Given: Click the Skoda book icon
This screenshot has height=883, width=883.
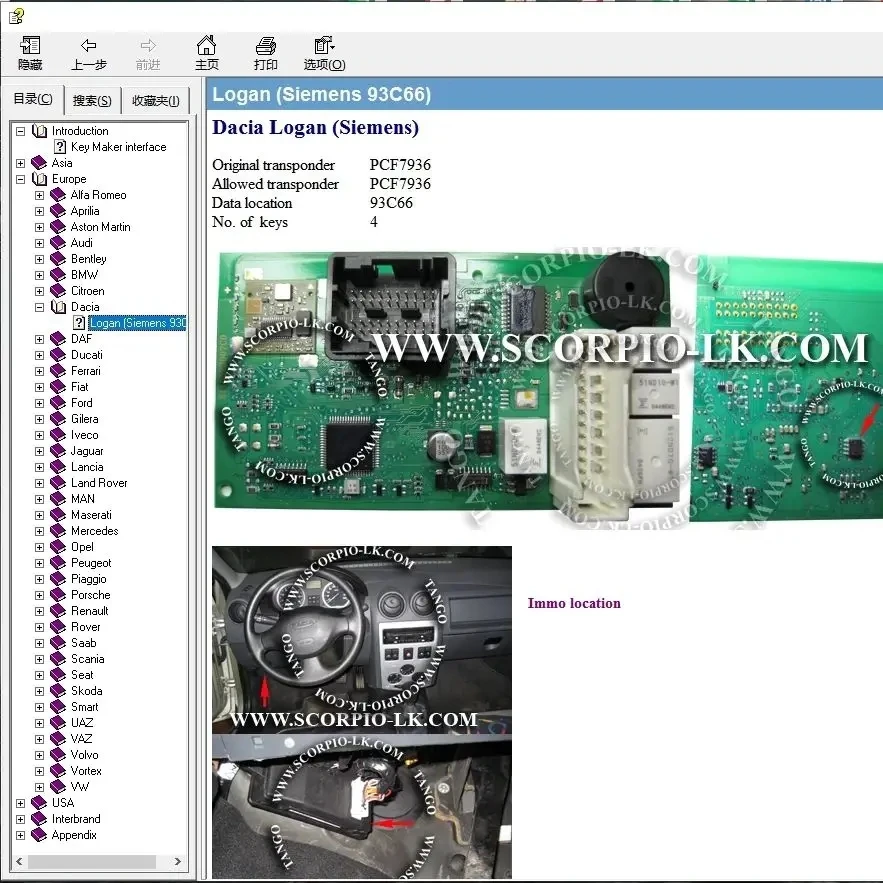Looking at the screenshot, I should (58, 691).
